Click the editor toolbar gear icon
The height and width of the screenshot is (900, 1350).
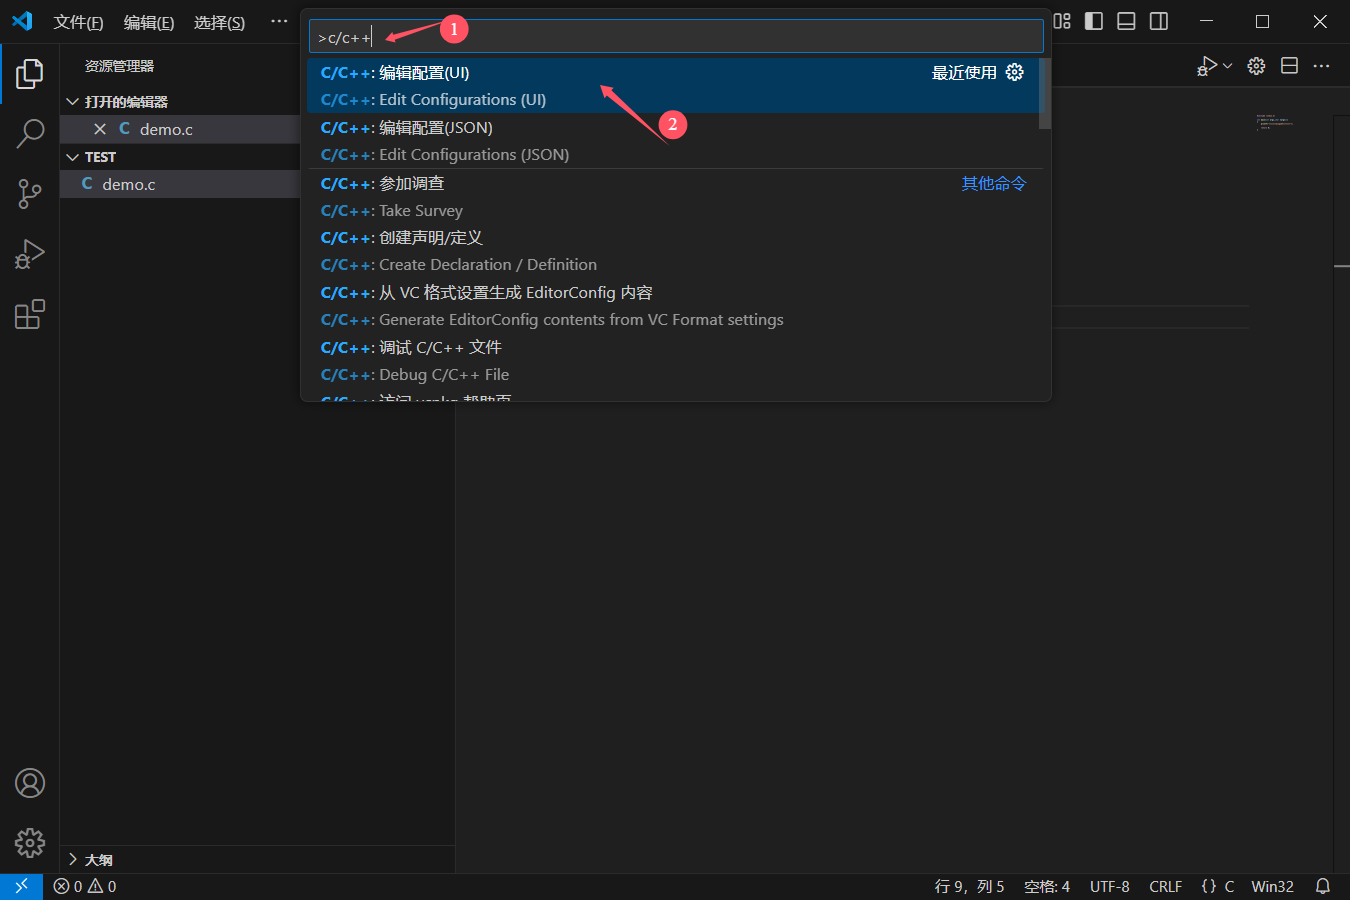point(1257,66)
